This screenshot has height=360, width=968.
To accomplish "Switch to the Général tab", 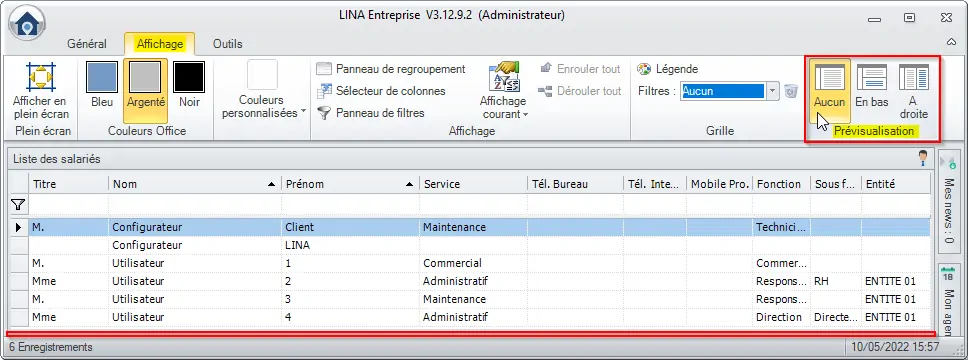I will coord(86,44).
